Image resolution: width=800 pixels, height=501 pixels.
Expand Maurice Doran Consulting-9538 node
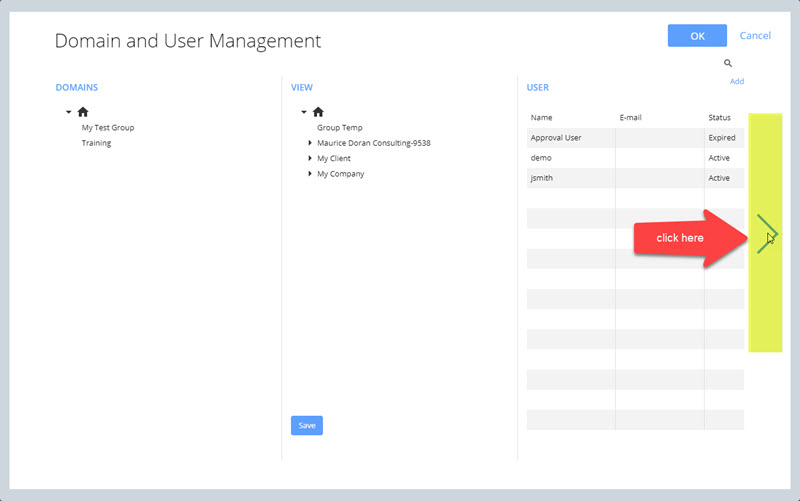310,143
